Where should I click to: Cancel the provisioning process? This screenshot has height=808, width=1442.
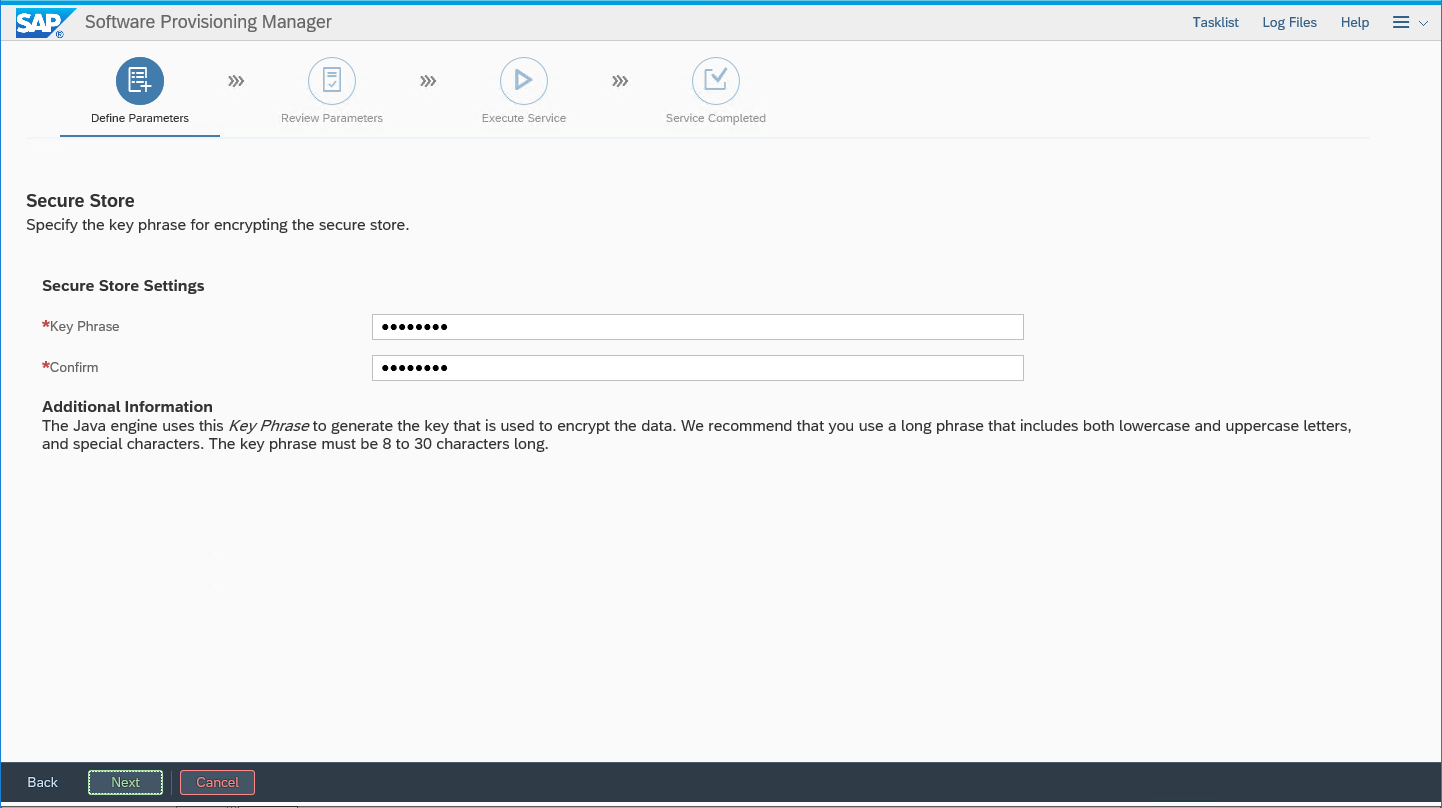(217, 782)
